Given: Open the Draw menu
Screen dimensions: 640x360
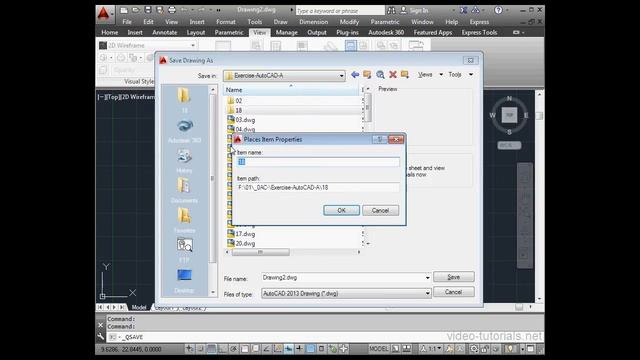Looking at the screenshot, I should point(280,22).
